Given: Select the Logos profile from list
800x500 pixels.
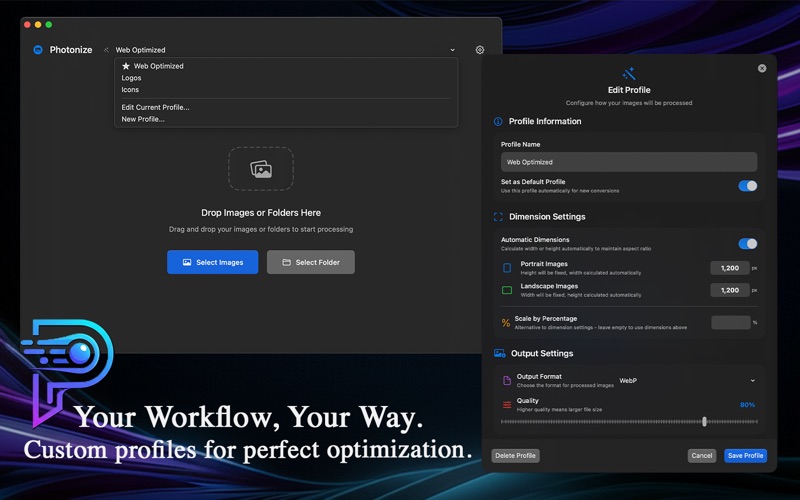Looking at the screenshot, I should pos(131,78).
